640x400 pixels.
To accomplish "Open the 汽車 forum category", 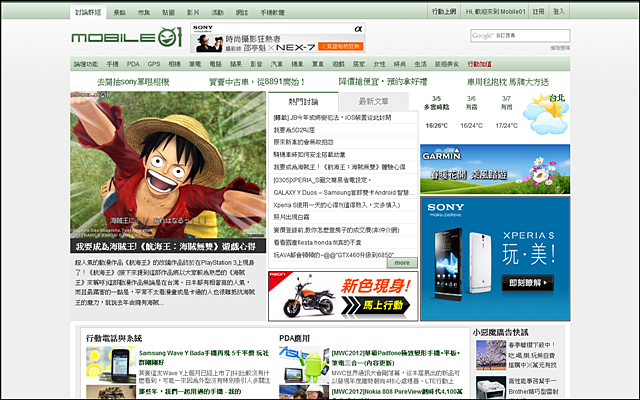I will coord(277,64).
